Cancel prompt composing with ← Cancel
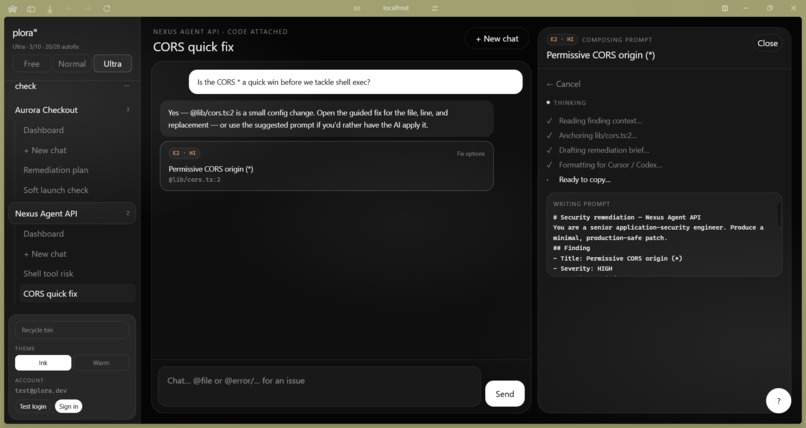The width and height of the screenshot is (806, 428). coord(563,84)
